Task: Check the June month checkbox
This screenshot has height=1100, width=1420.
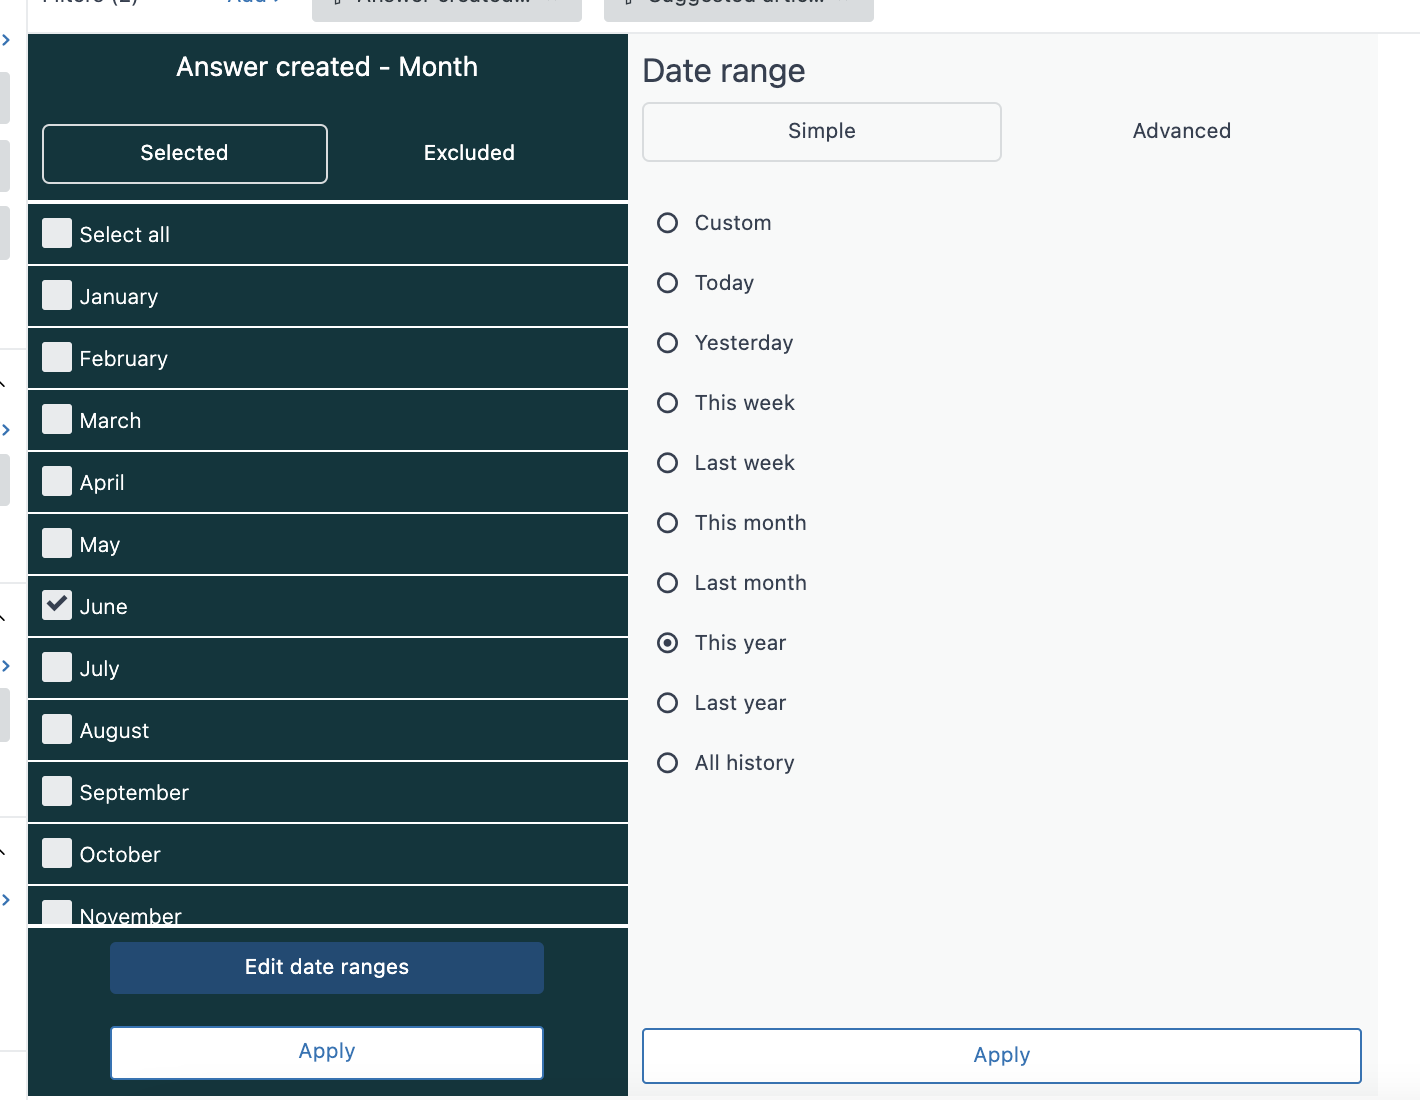Action: [x=57, y=605]
